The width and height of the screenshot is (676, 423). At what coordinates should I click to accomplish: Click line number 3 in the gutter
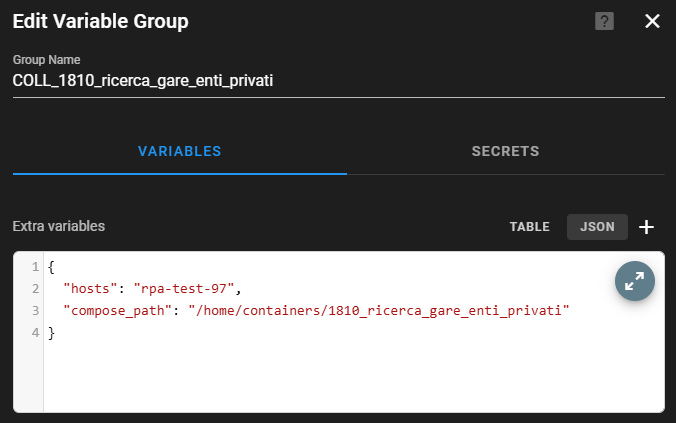pyautogui.click(x=35, y=311)
